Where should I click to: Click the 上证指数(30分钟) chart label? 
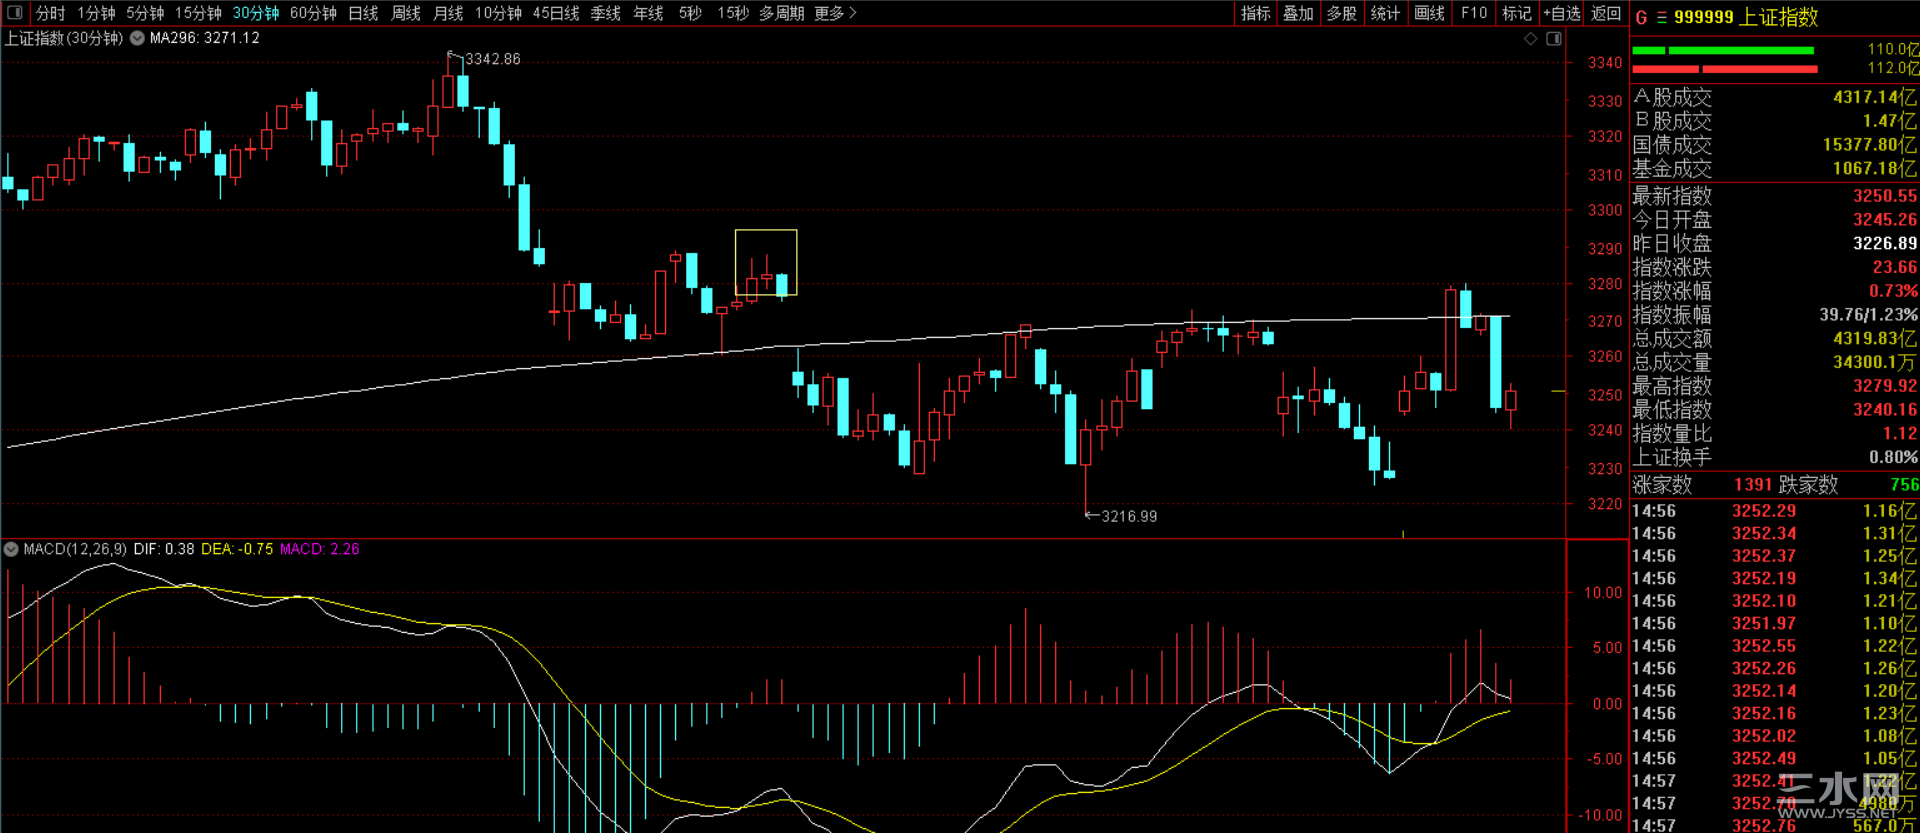click(x=64, y=38)
